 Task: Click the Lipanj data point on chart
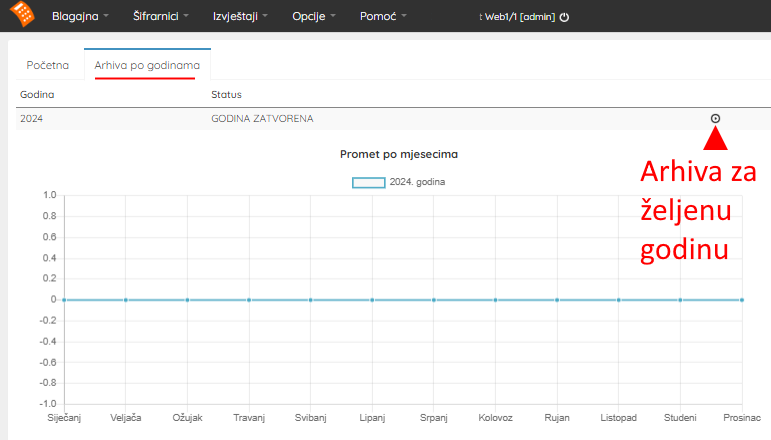[372, 300]
